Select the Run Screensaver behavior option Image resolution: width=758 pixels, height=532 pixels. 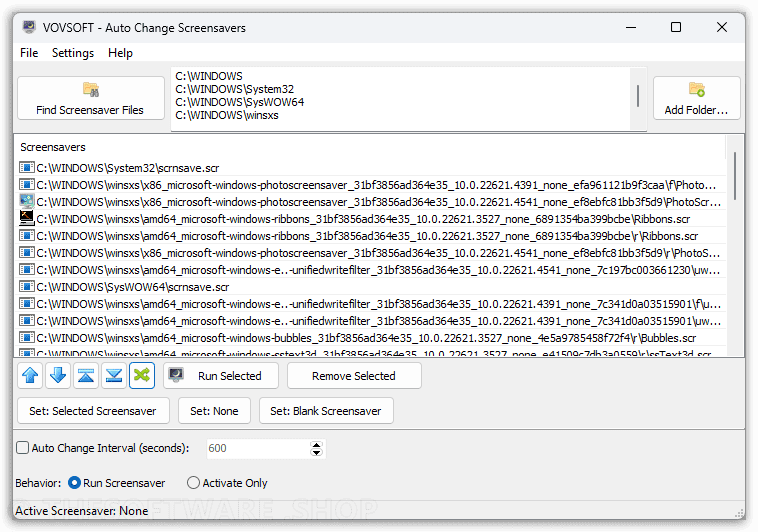tap(74, 483)
